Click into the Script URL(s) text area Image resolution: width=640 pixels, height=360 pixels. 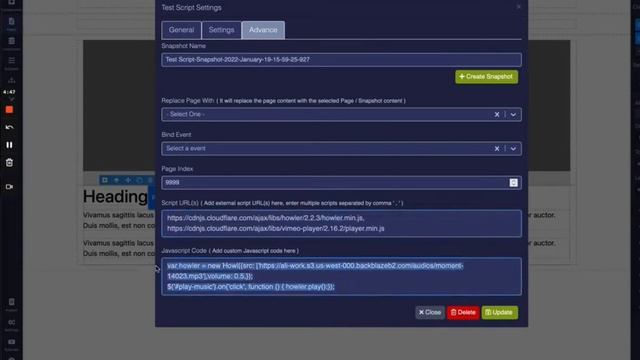341,223
